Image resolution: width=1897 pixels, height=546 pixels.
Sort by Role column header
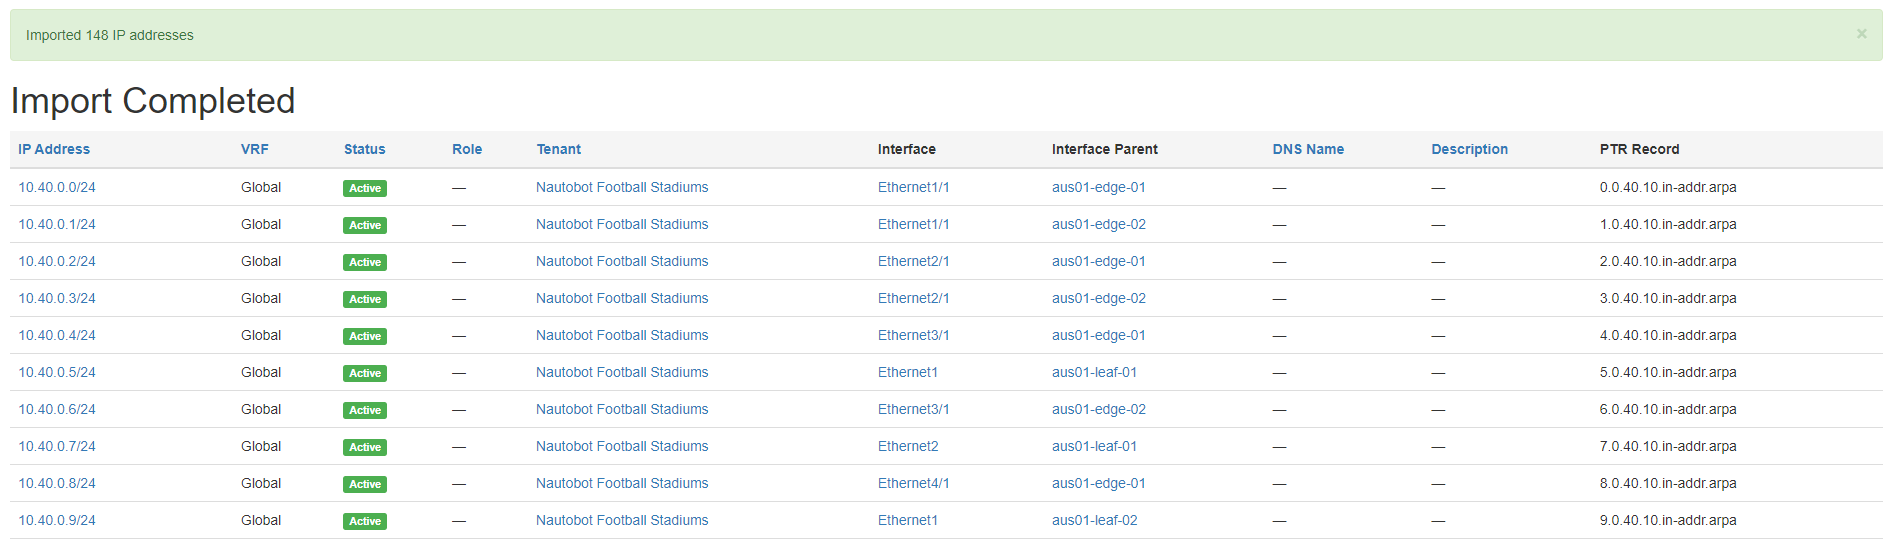pos(466,149)
